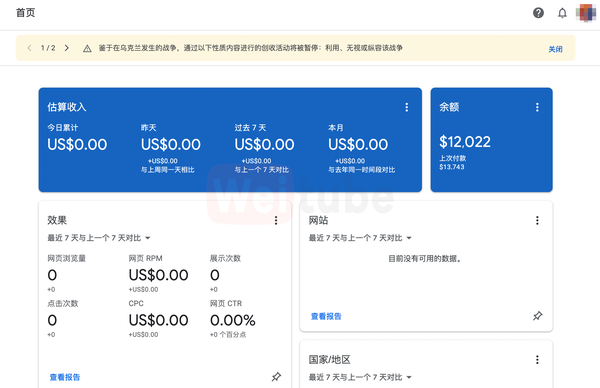Click the 网页 RPM US$0.00 value

click(x=158, y=275)
